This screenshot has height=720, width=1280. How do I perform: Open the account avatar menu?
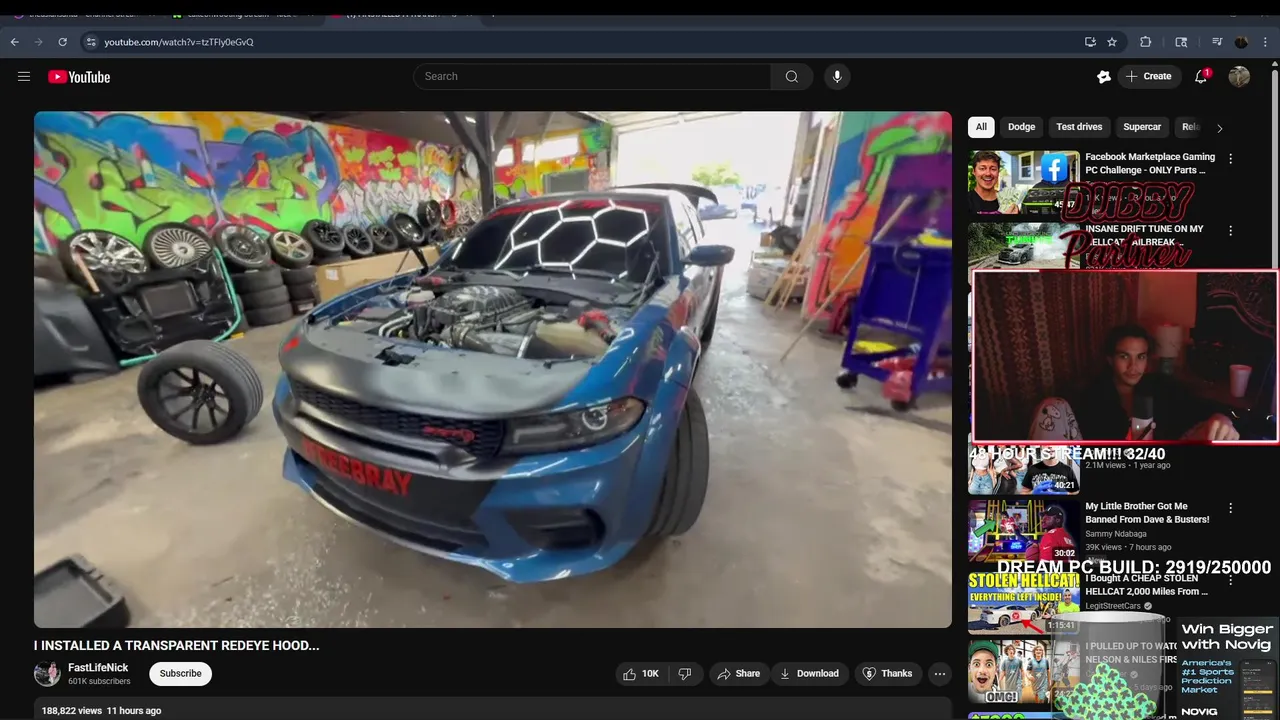pyautogui.click(x=1239, y=77)
